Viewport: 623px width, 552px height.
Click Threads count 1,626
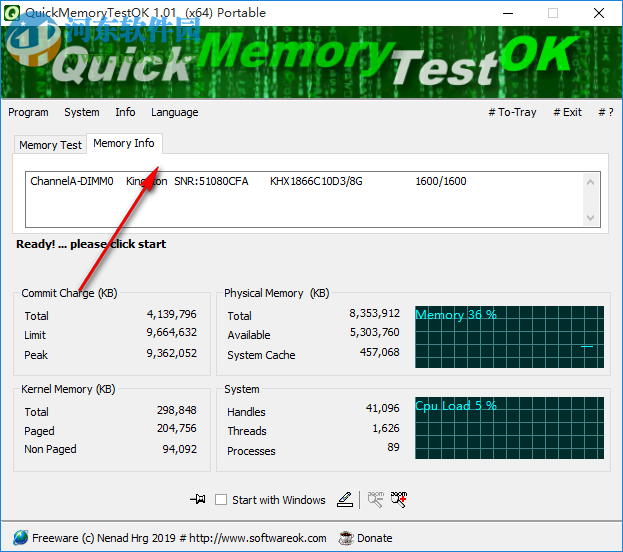pos(386,428)
